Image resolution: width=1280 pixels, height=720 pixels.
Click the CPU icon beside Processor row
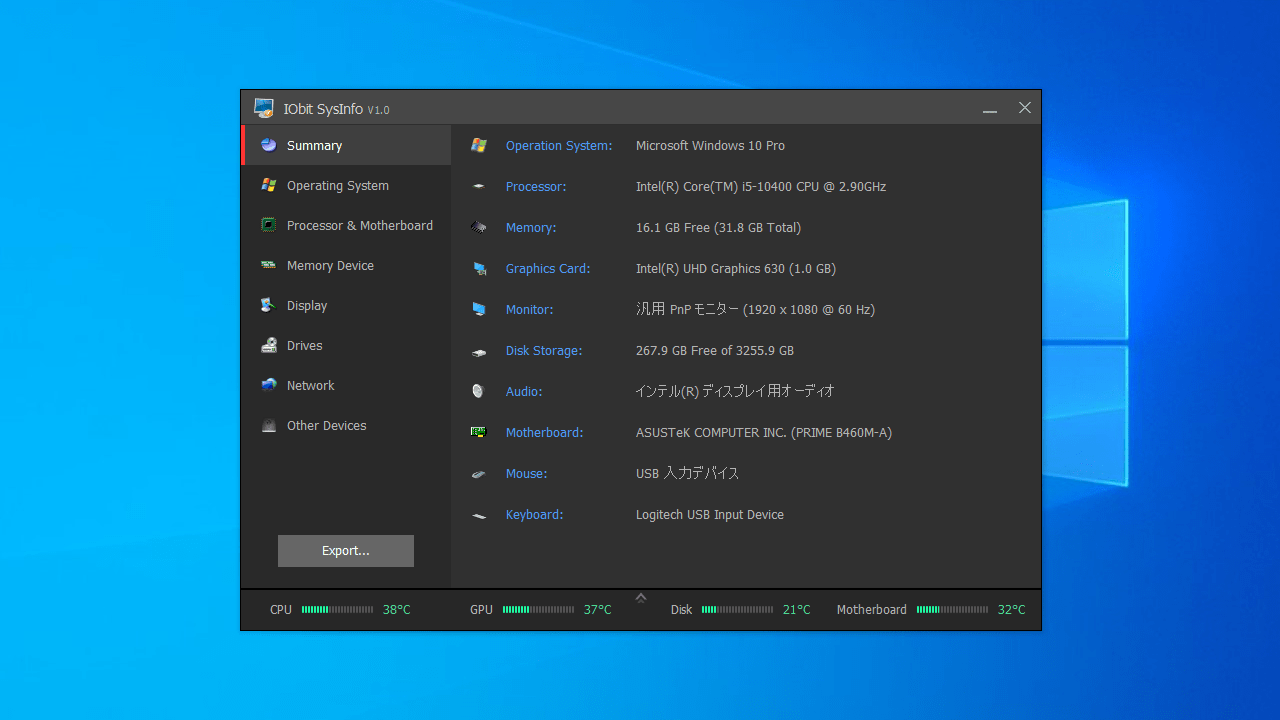479,186
